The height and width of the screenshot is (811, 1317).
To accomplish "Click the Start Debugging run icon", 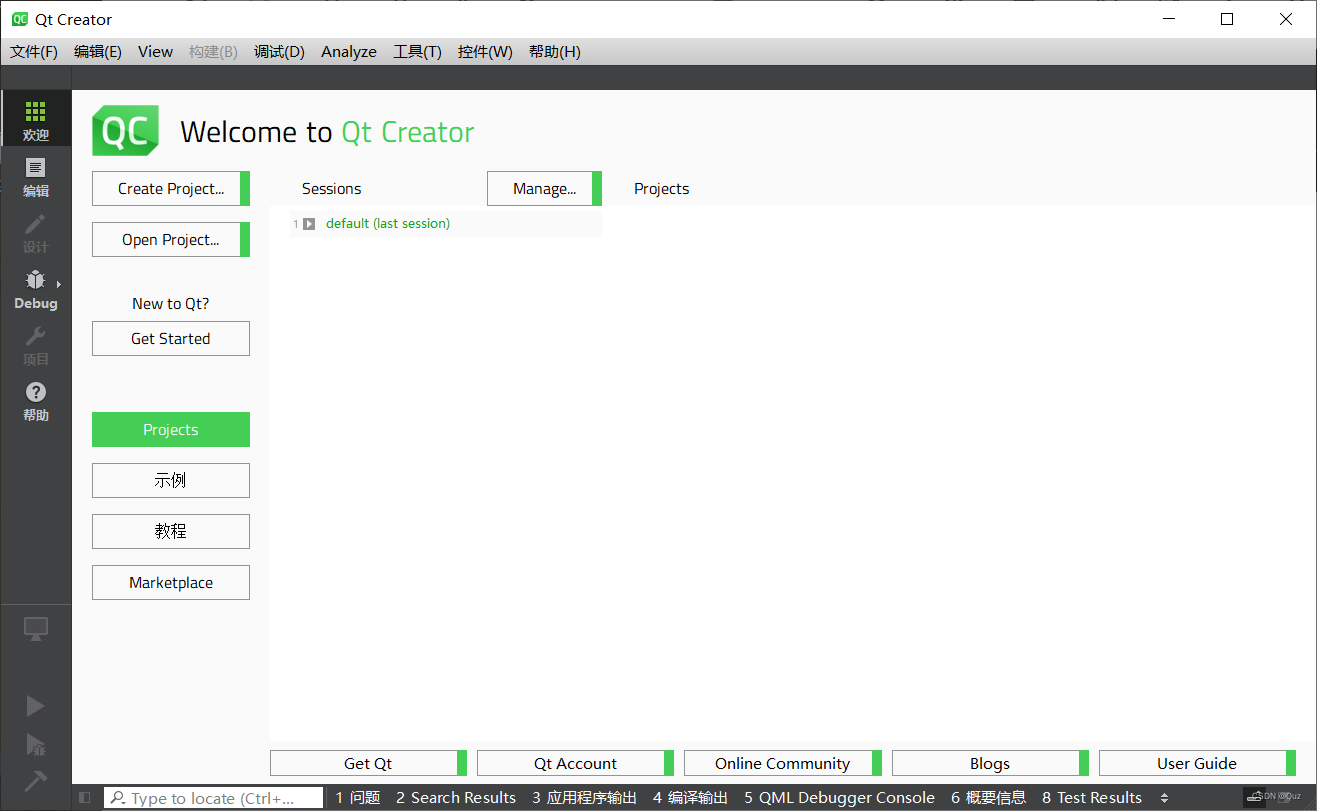I will (35, 743).
